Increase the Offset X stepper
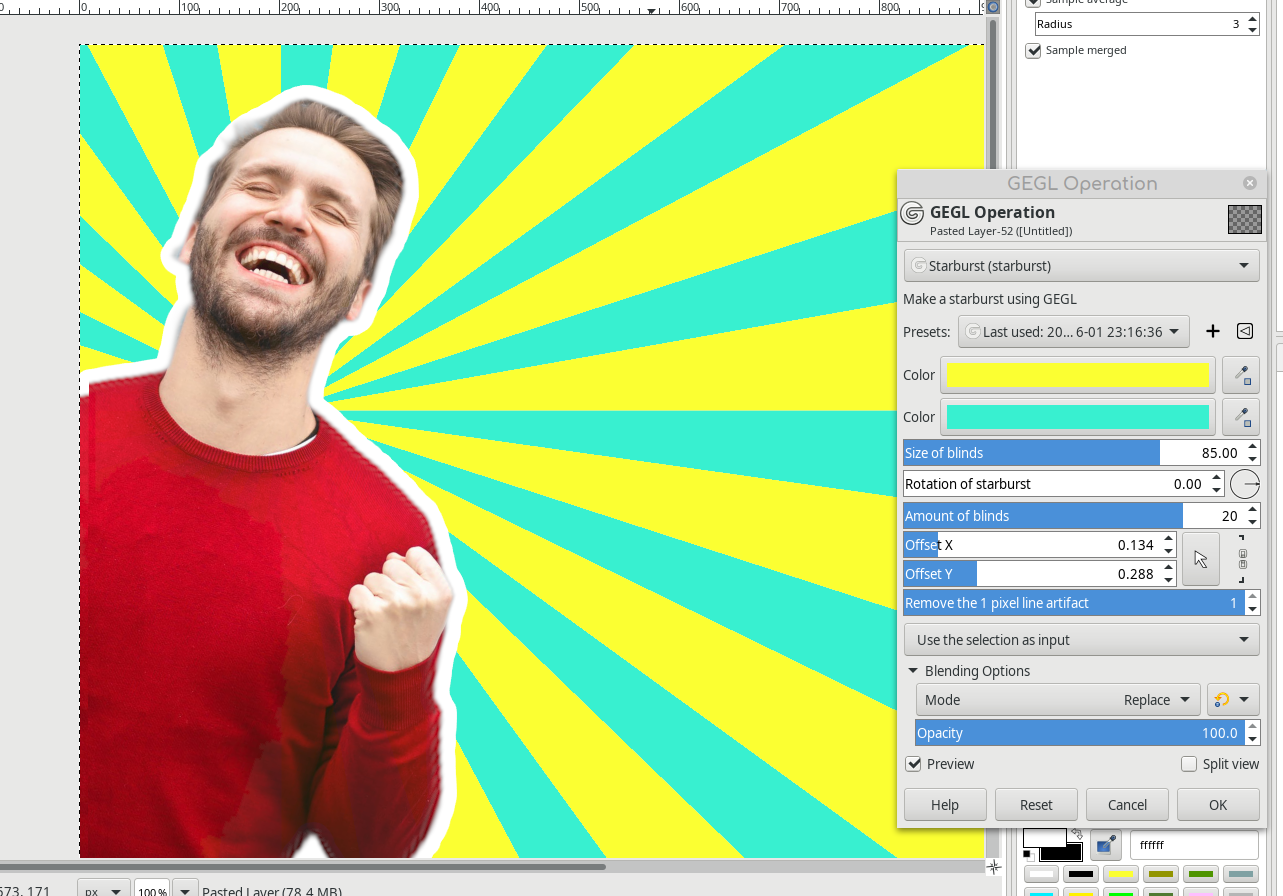The height and width of the screenshot is (896, 1283). tap(1168, 539)
